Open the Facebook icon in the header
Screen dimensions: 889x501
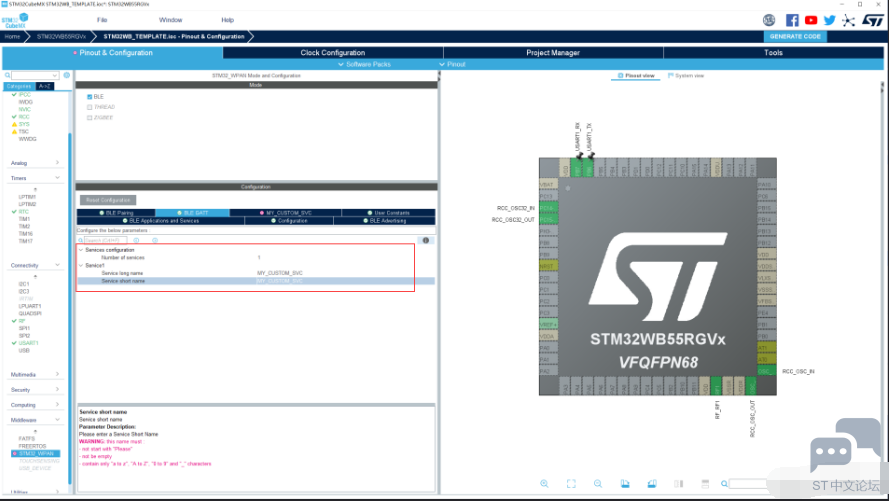pos(792,20)
